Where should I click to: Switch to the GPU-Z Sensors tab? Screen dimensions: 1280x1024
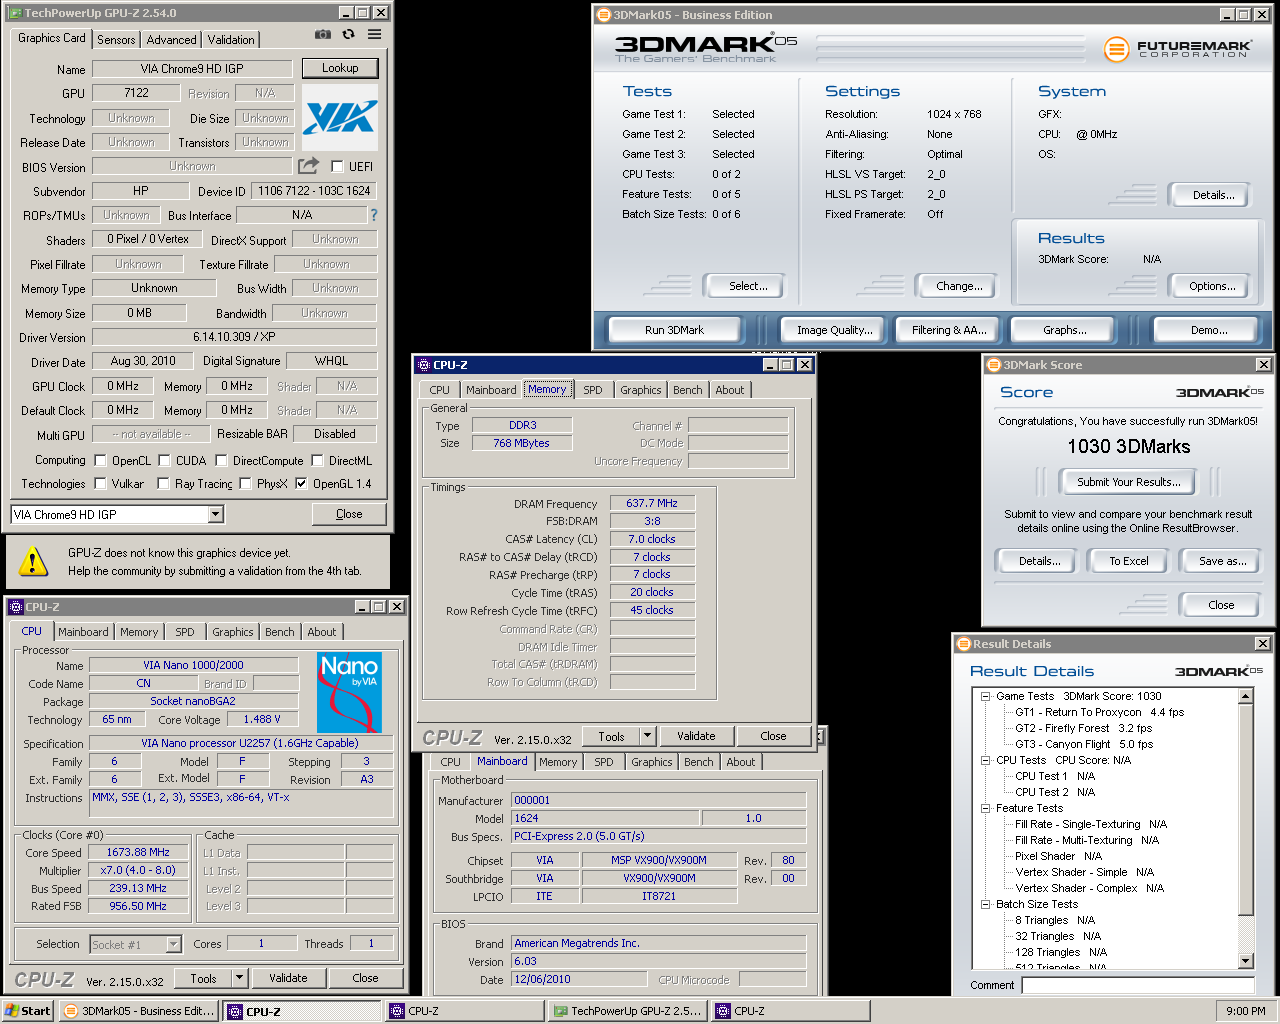(116, 40)
